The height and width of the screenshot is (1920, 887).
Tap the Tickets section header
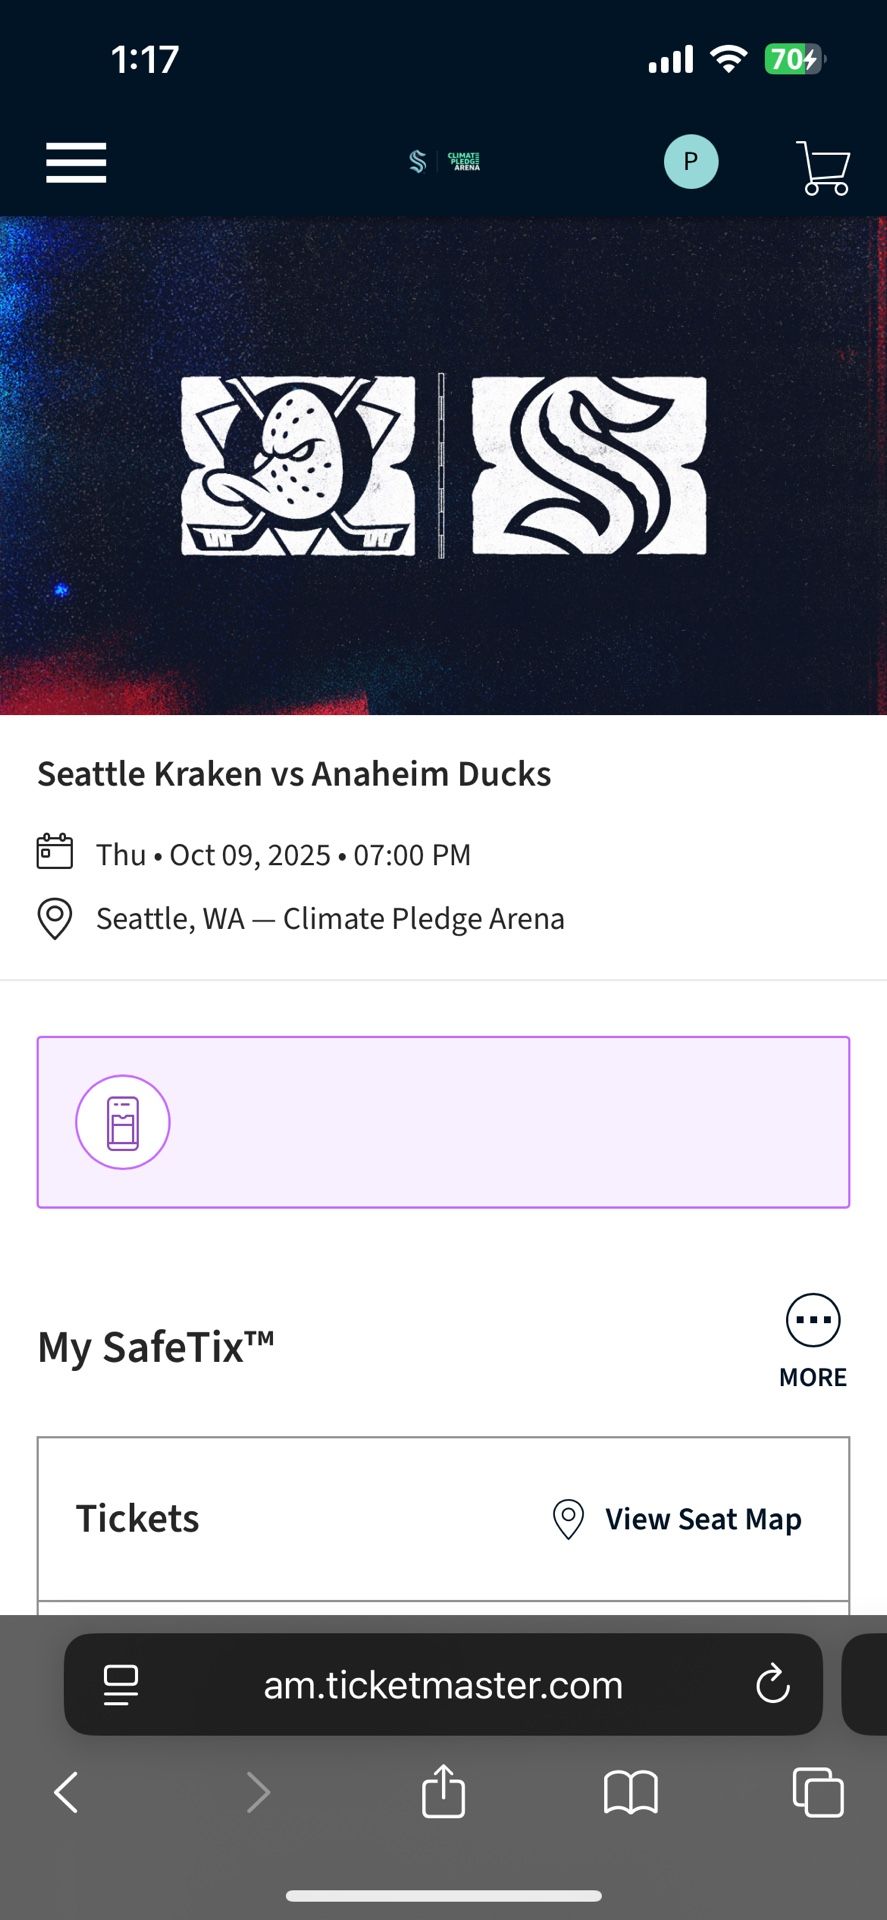click(138, 1519)
